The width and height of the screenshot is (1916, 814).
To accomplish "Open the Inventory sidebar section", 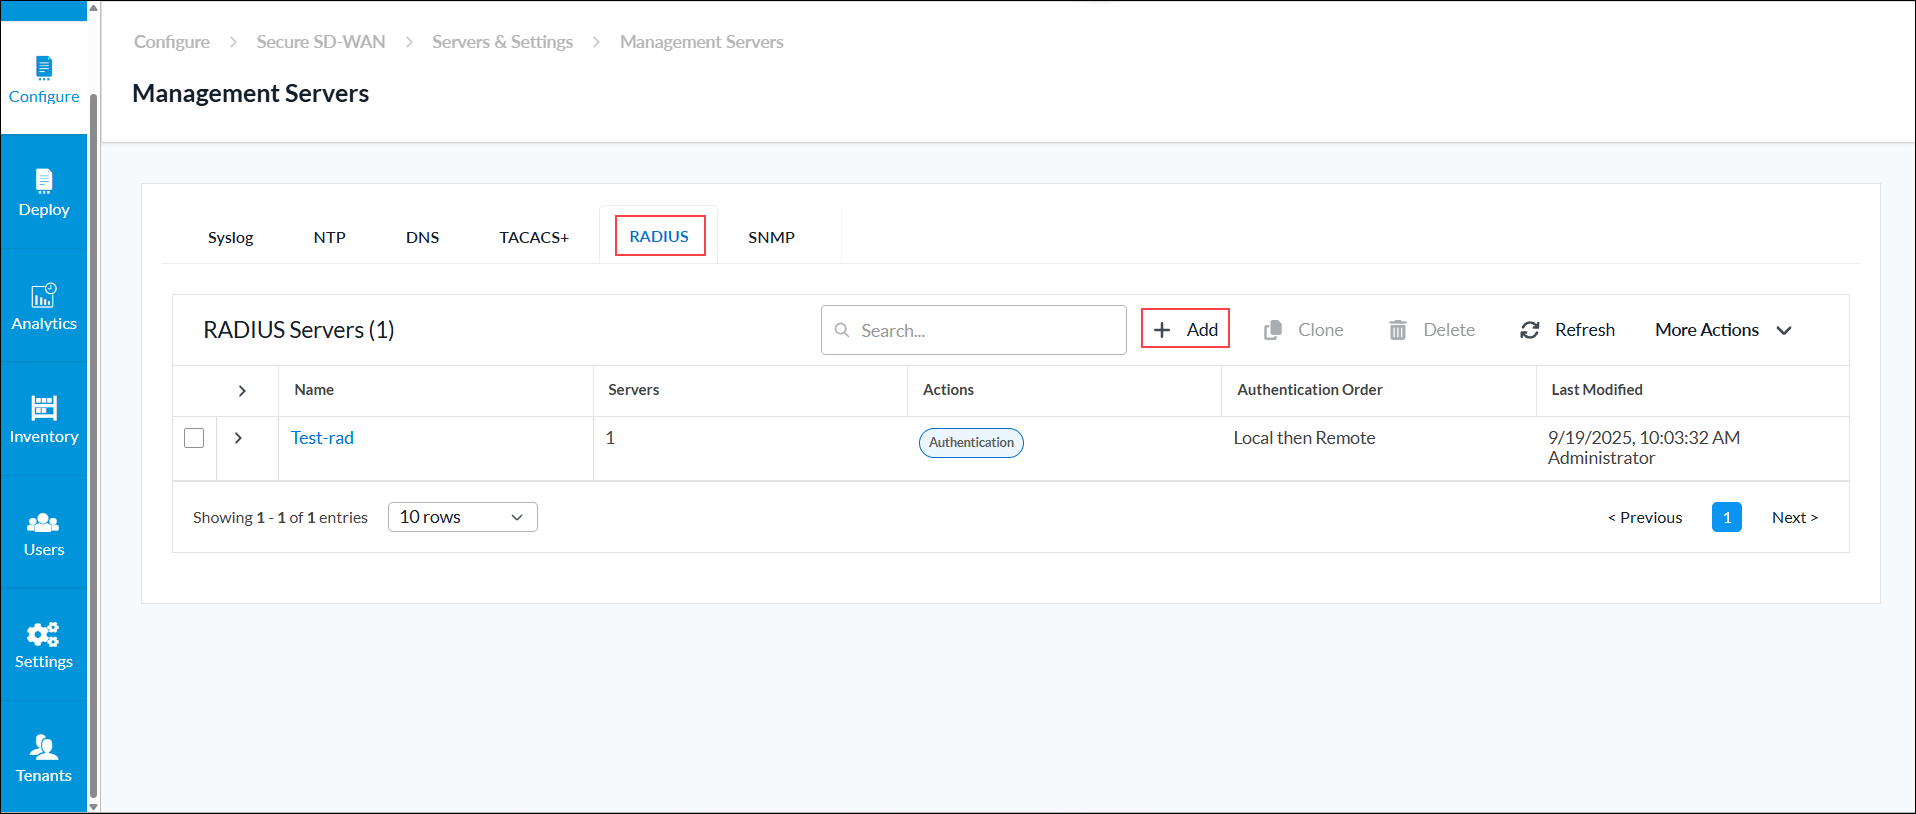I will point(44,420).
